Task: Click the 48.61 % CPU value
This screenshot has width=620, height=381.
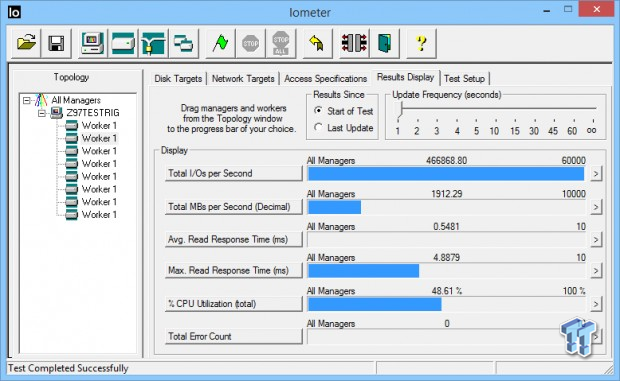Action: (446, 291)
